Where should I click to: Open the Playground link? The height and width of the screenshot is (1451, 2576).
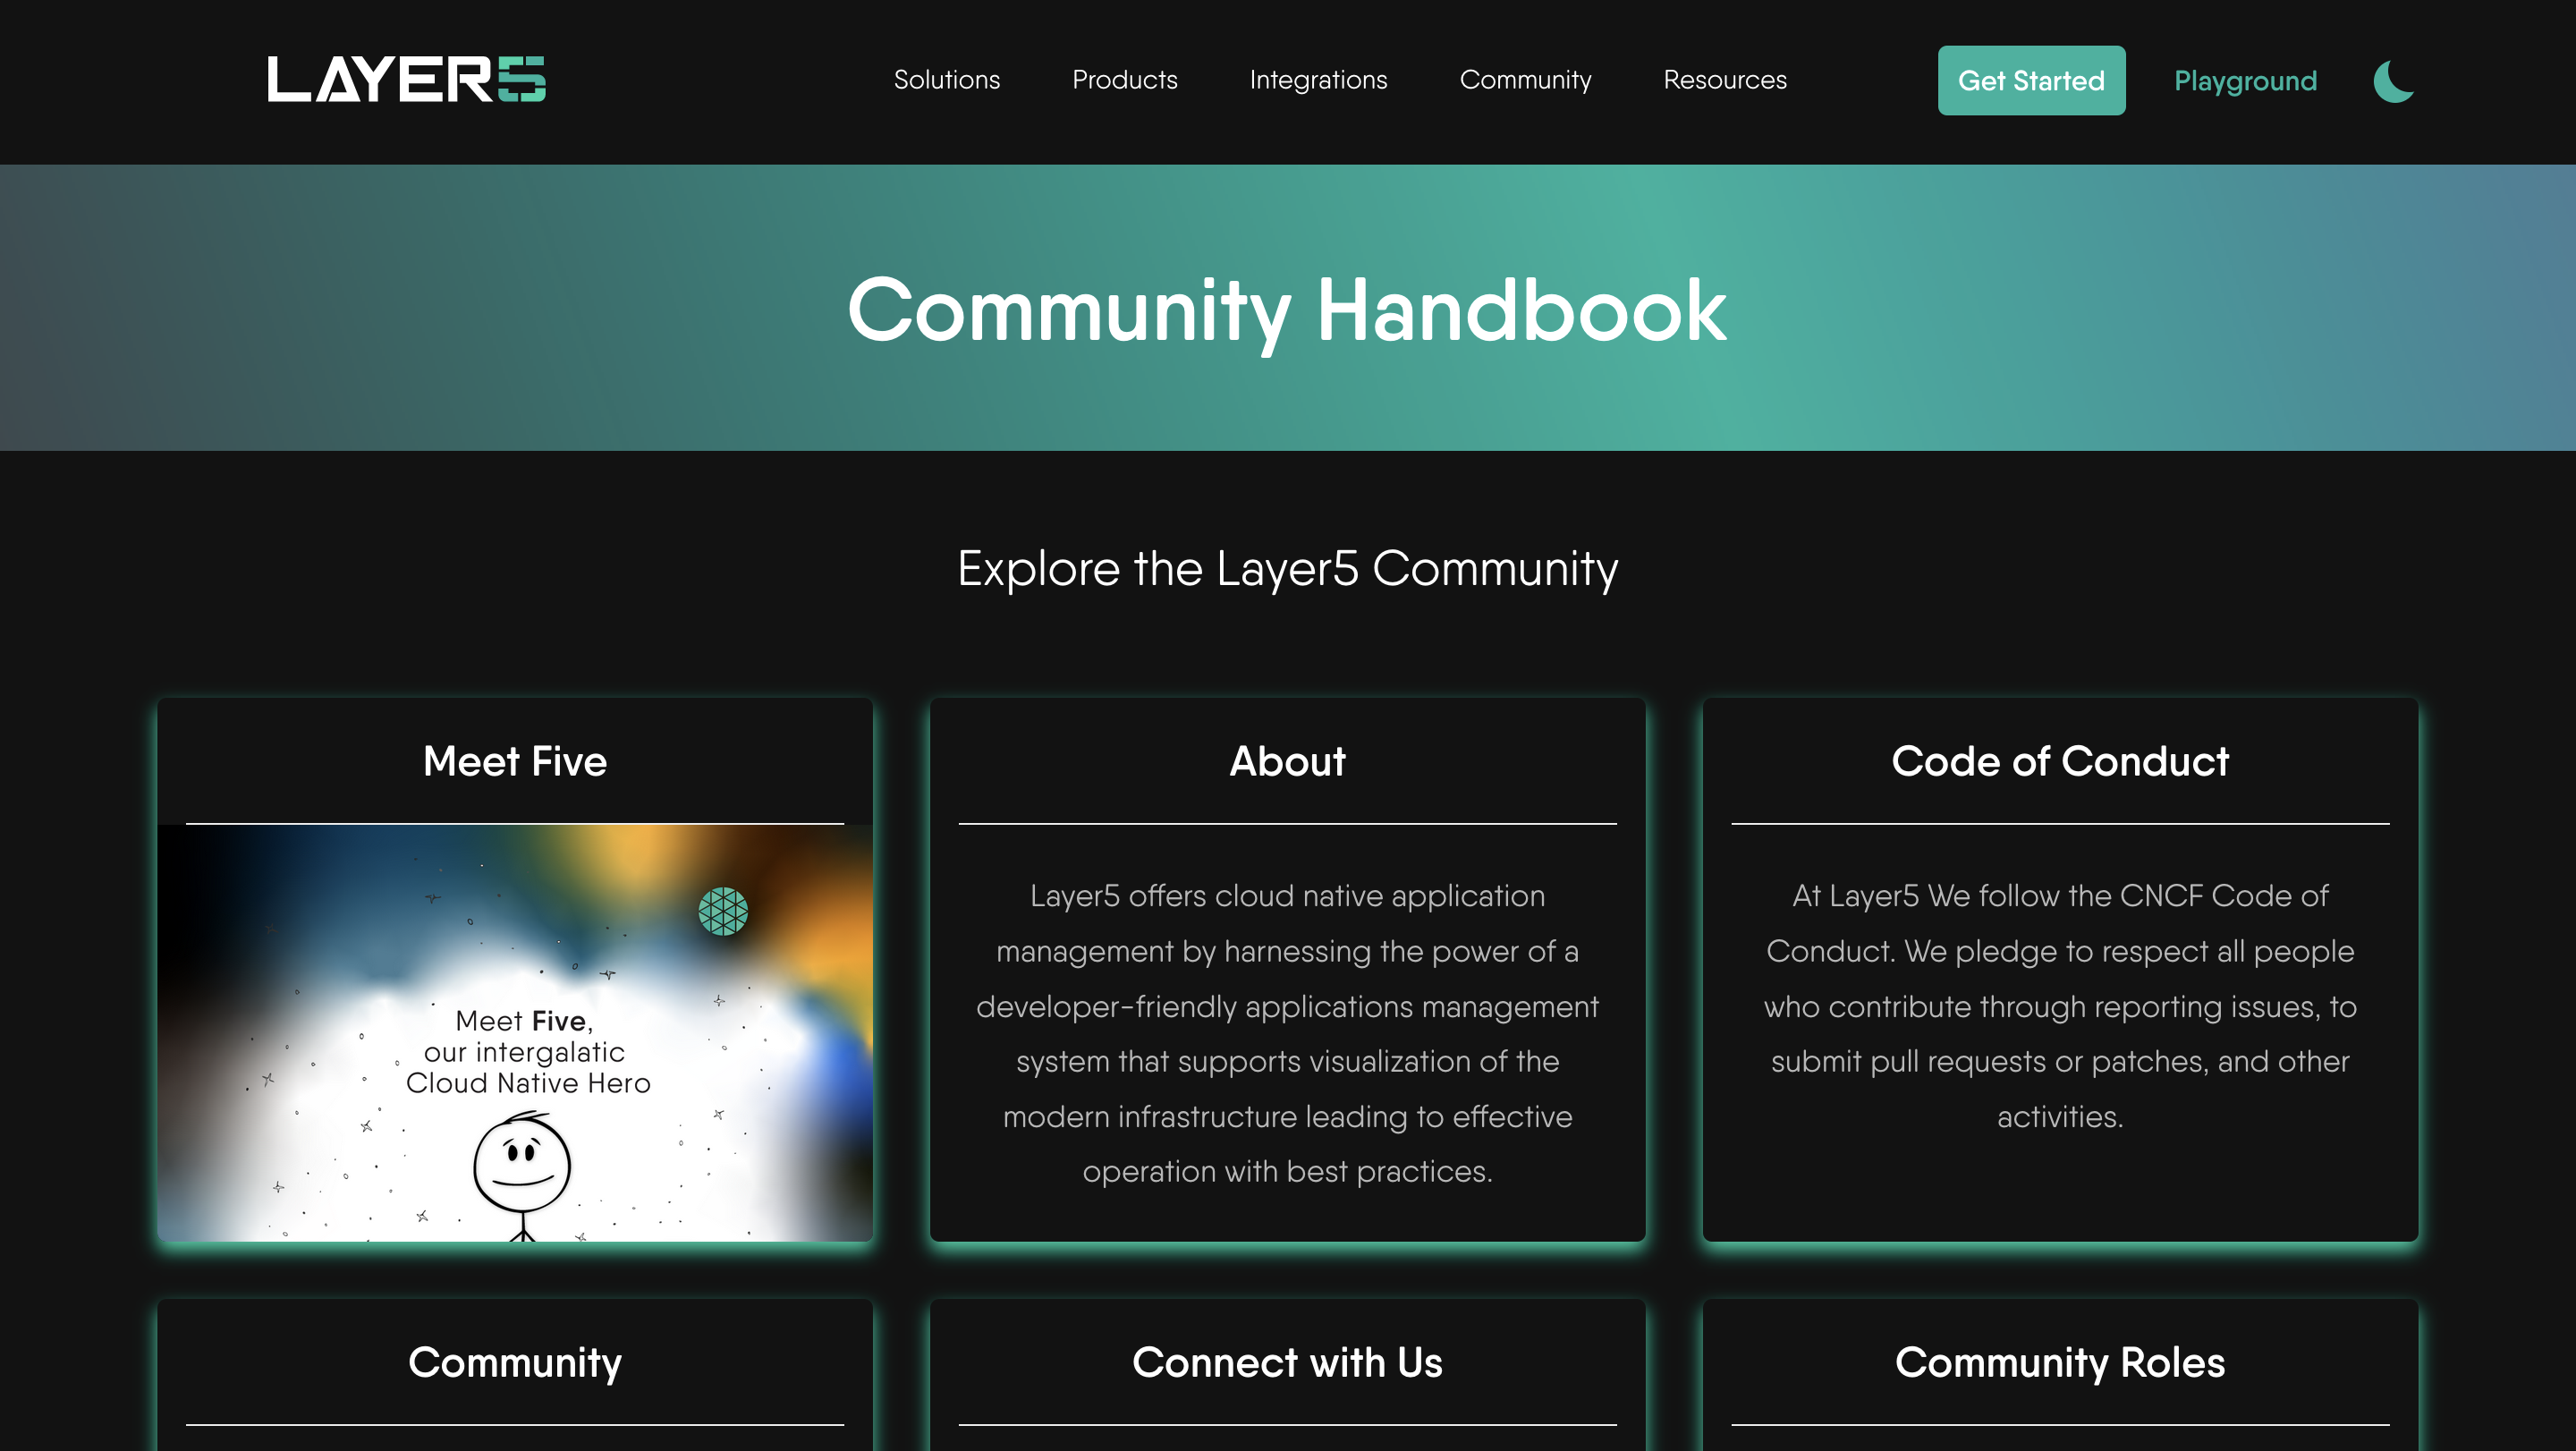[x=2244, y=81]
